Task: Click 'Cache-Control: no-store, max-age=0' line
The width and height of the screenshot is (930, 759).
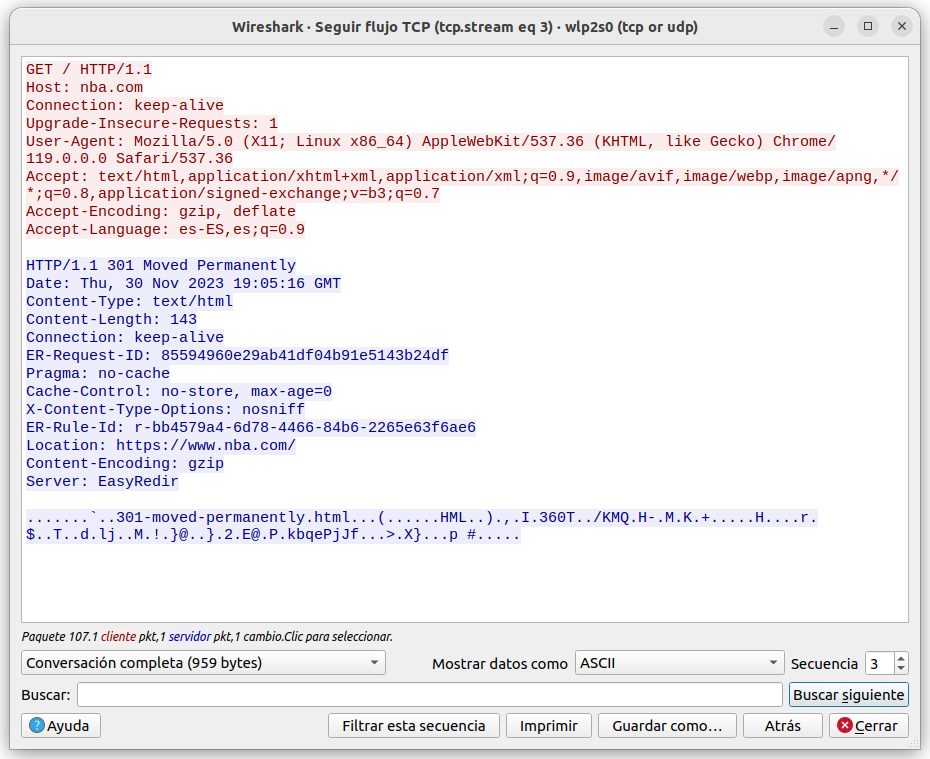Action: coord(179,391)
